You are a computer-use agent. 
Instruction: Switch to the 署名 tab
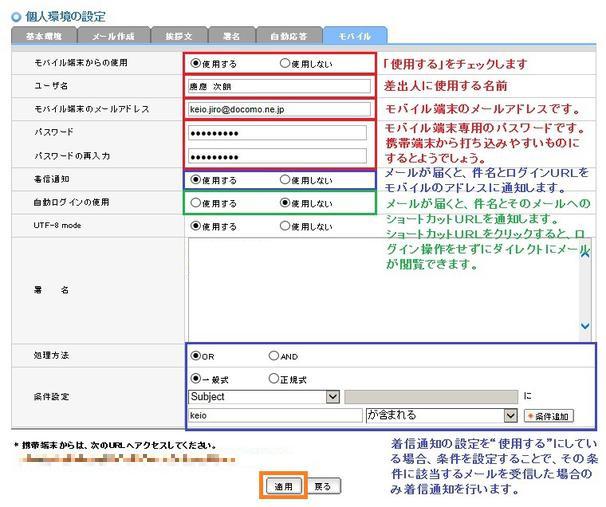[x=231, y=35]
